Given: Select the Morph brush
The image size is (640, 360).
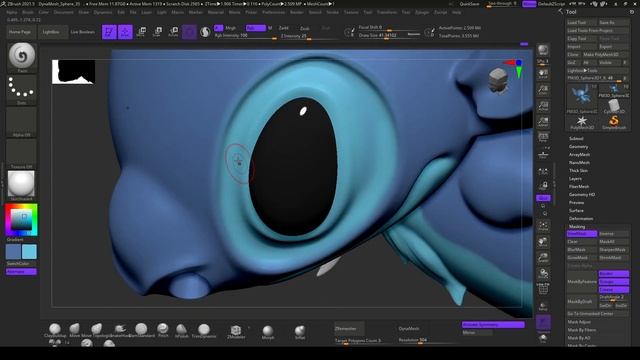Looking at the screenshot, I should click(268, 332).
